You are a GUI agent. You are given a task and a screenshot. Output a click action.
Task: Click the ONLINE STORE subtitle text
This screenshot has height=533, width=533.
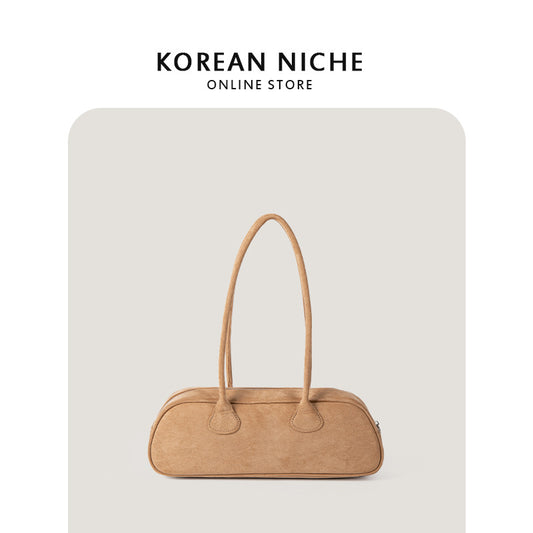click(x=260, y=85)
